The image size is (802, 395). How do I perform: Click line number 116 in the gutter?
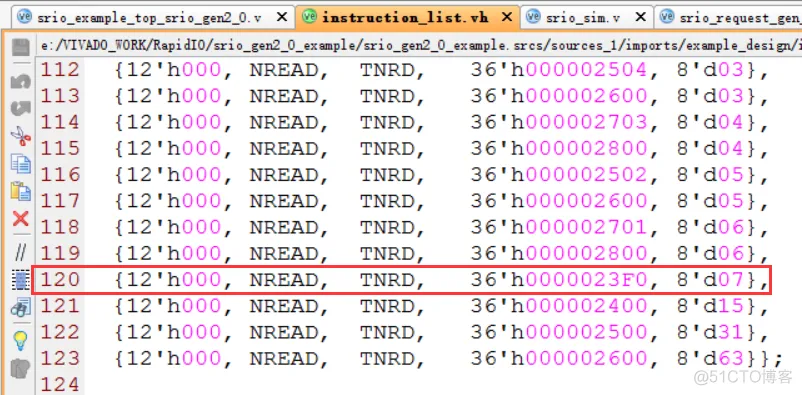[x=59, y=175]
